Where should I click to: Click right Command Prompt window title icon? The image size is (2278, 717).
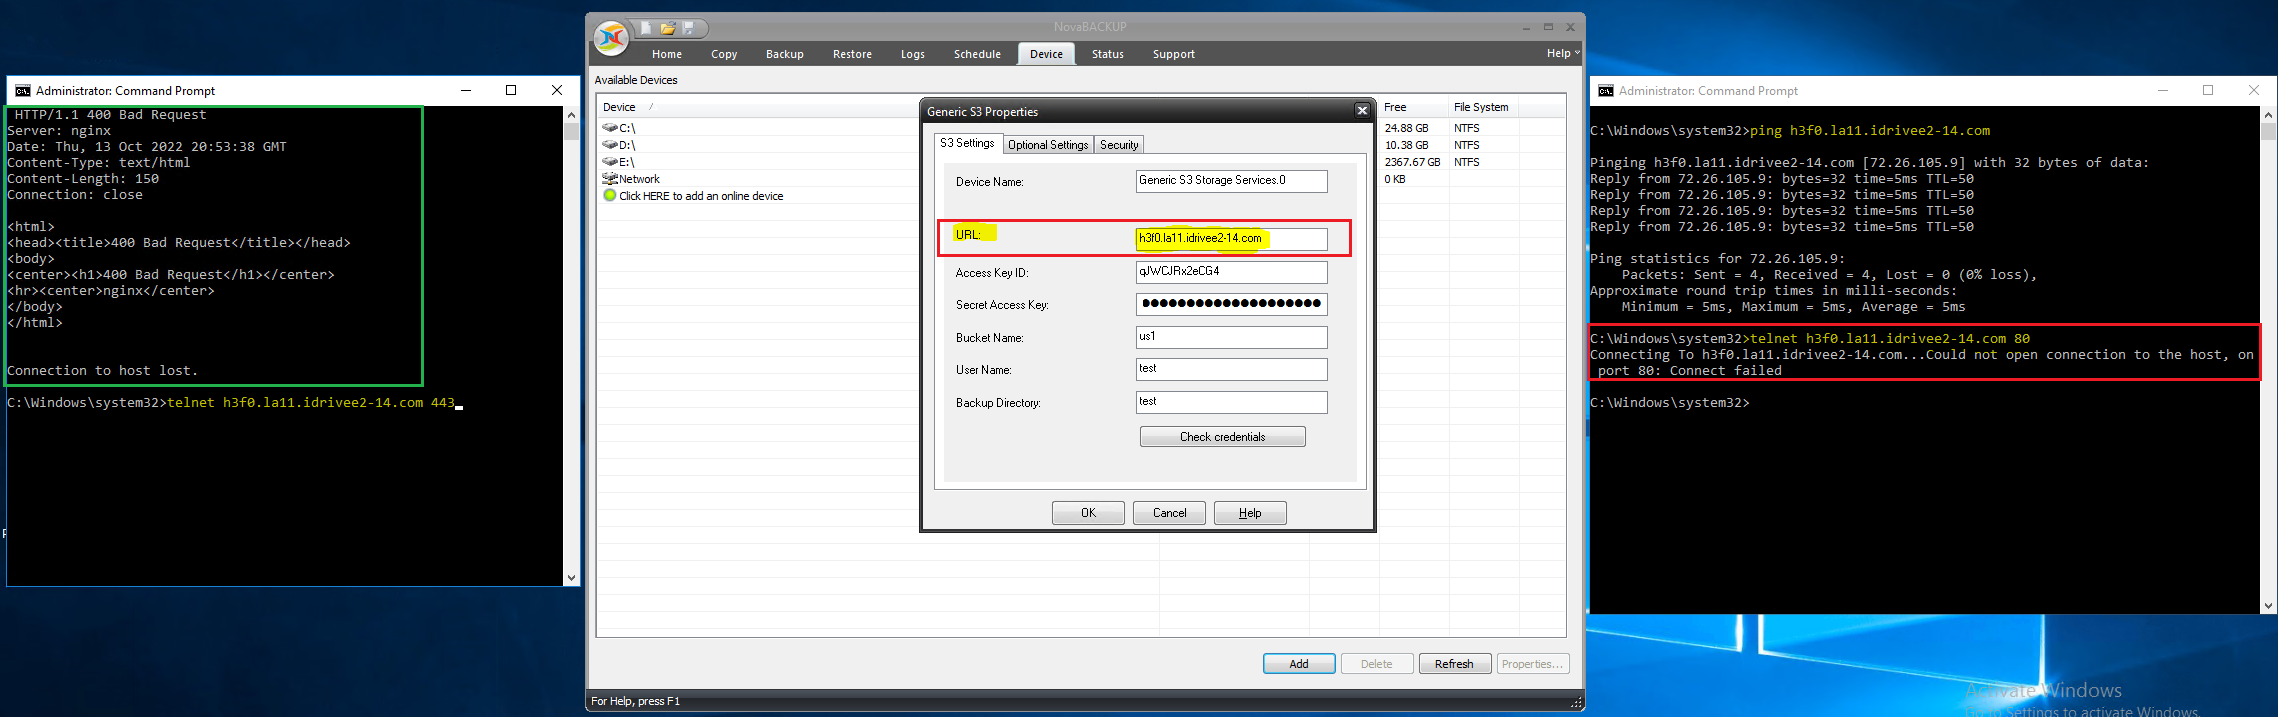click(x=1606, y=90)
